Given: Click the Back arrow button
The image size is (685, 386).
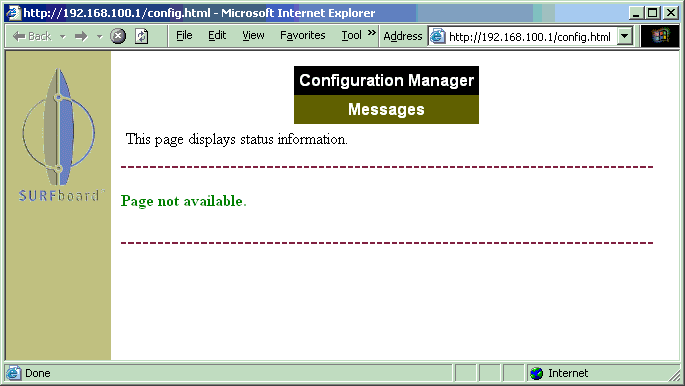Looking at the screenshot, I should [32, 36].
